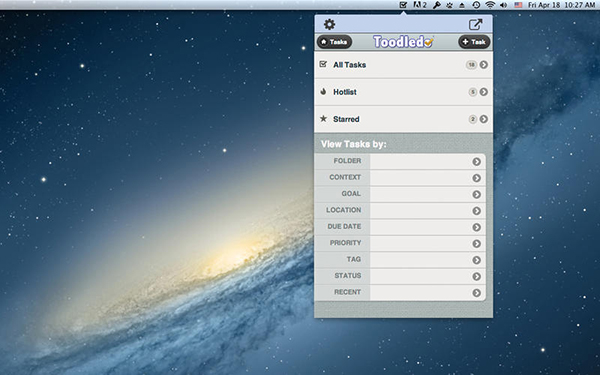Open the All Tasks list
The height and width of the screenshot is (375, 600).
click(x=404, y=65)
